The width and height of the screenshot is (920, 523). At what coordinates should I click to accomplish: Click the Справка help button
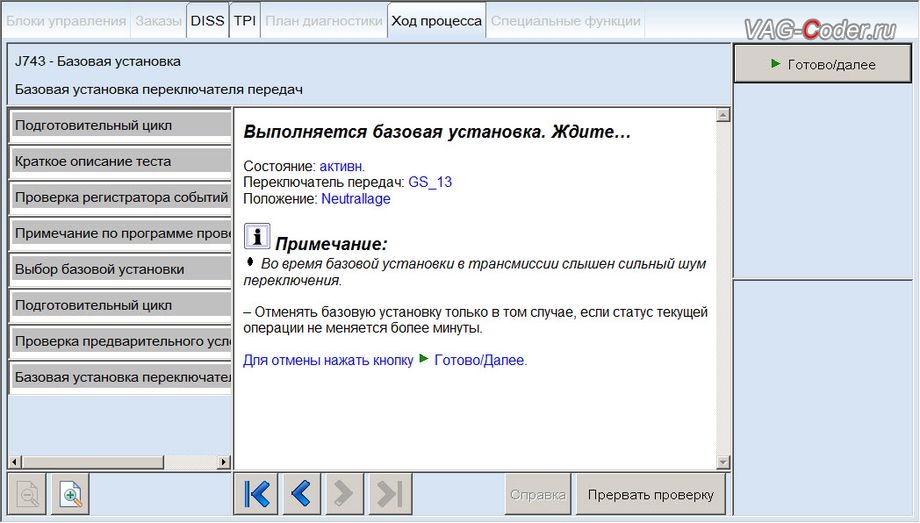[x=537, y=495]
